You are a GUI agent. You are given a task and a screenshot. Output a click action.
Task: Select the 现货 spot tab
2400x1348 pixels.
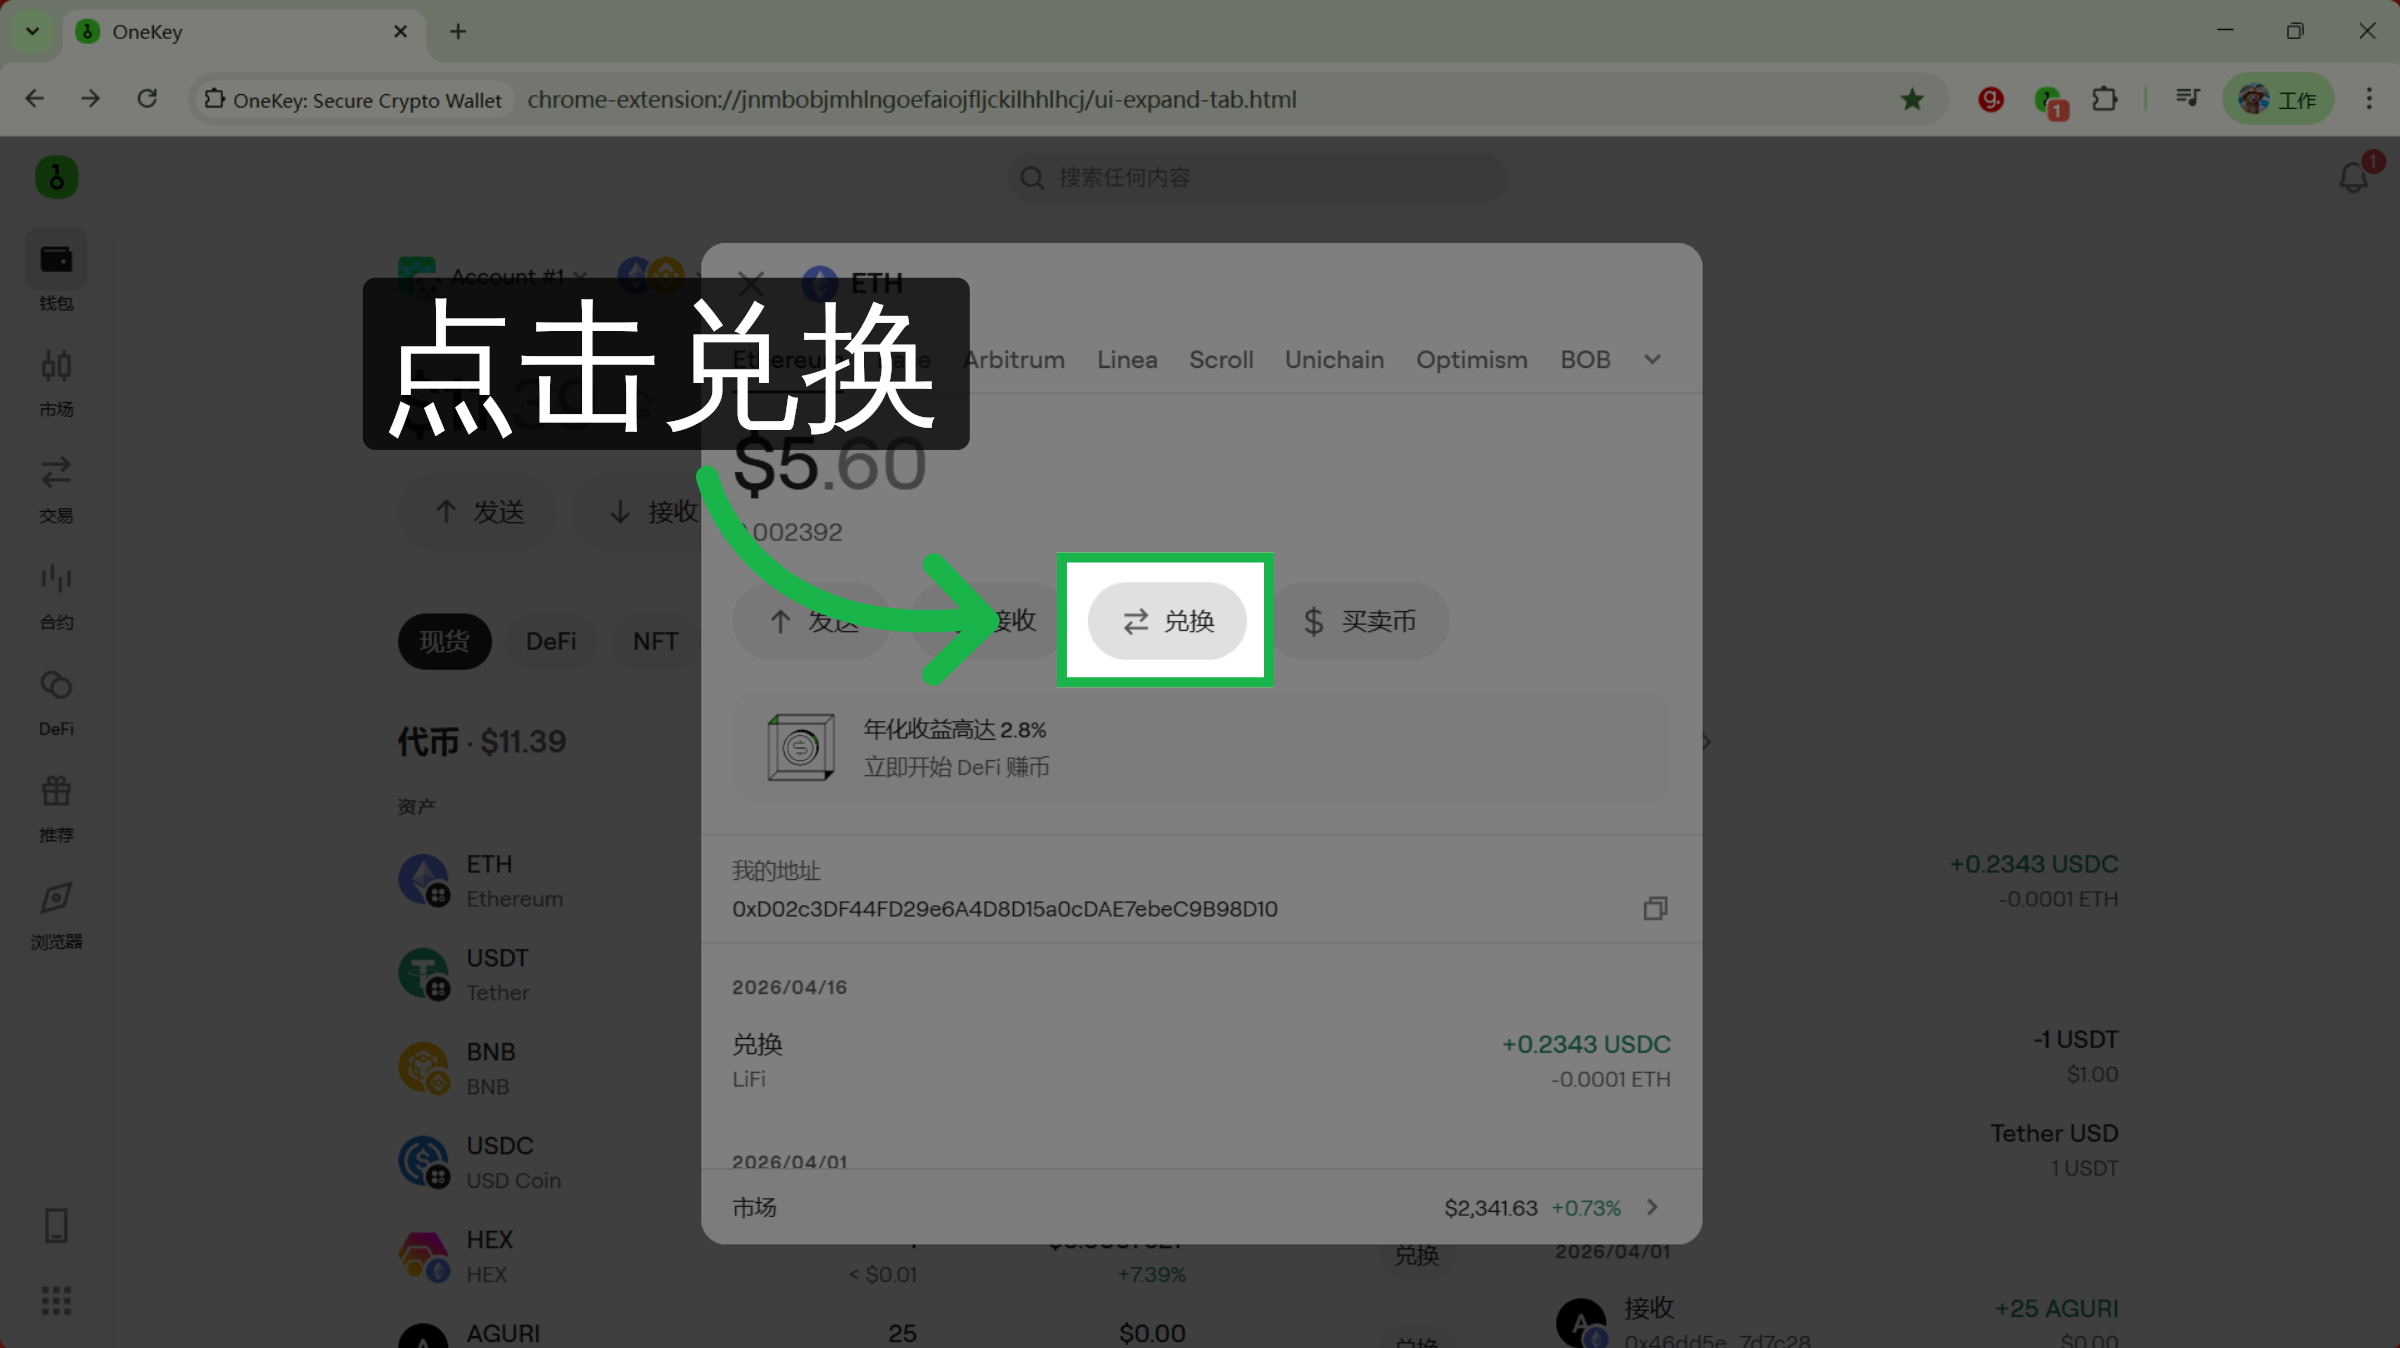[444, 641]
